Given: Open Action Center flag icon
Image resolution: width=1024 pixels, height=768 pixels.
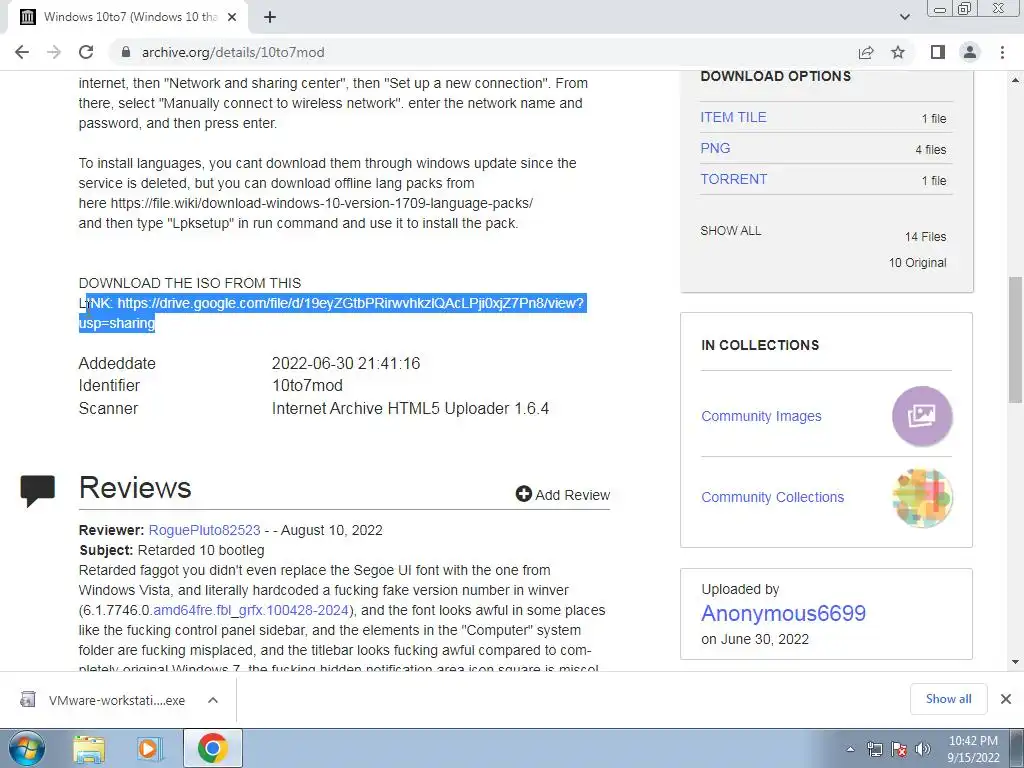Looking at the screenshot, I should 899,750.
